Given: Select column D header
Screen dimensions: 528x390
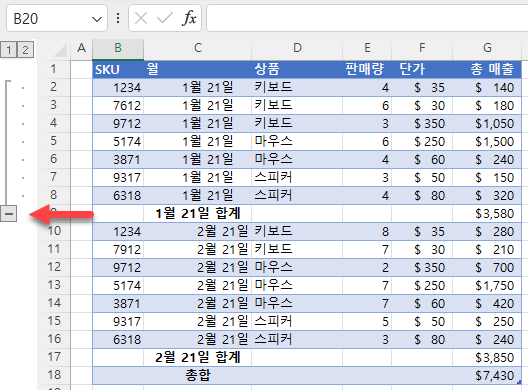Looking at the screenshot, I should 297,48.
